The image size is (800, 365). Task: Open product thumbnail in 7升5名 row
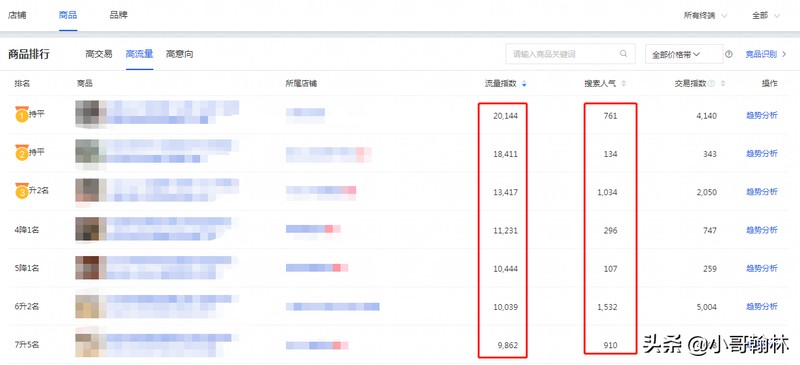coord(91,344)
